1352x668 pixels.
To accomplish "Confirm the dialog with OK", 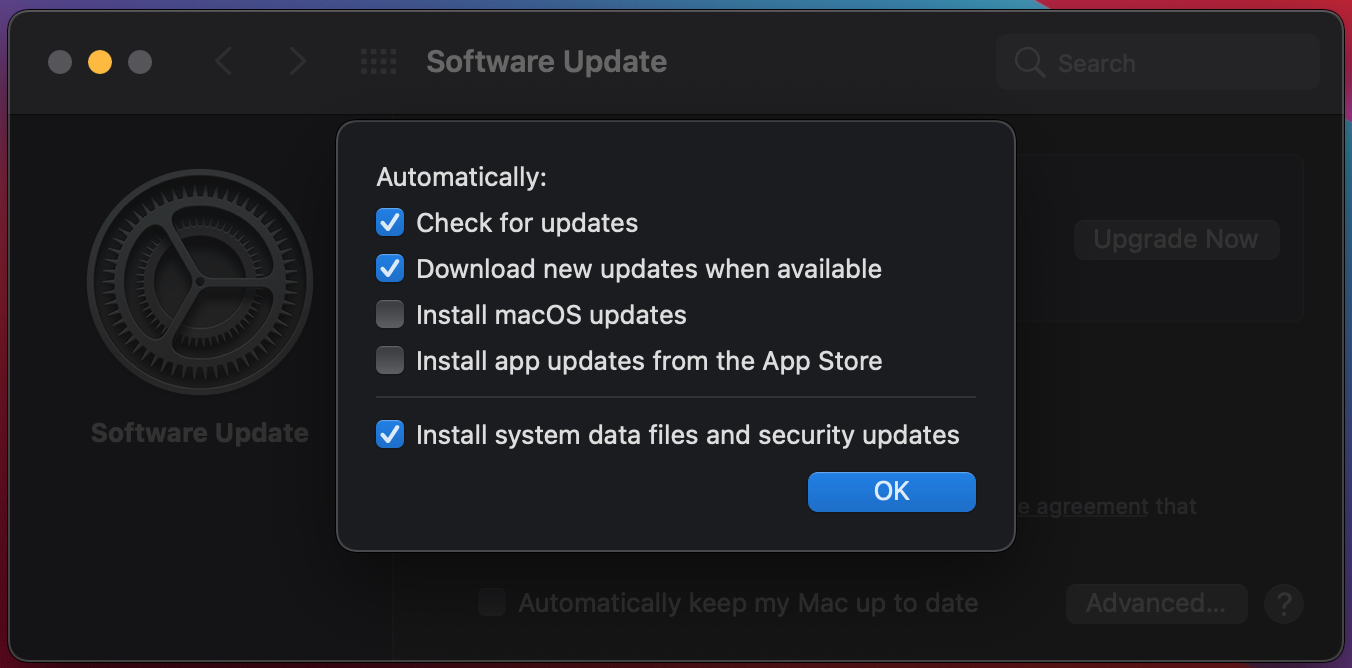I will [892, 491].
